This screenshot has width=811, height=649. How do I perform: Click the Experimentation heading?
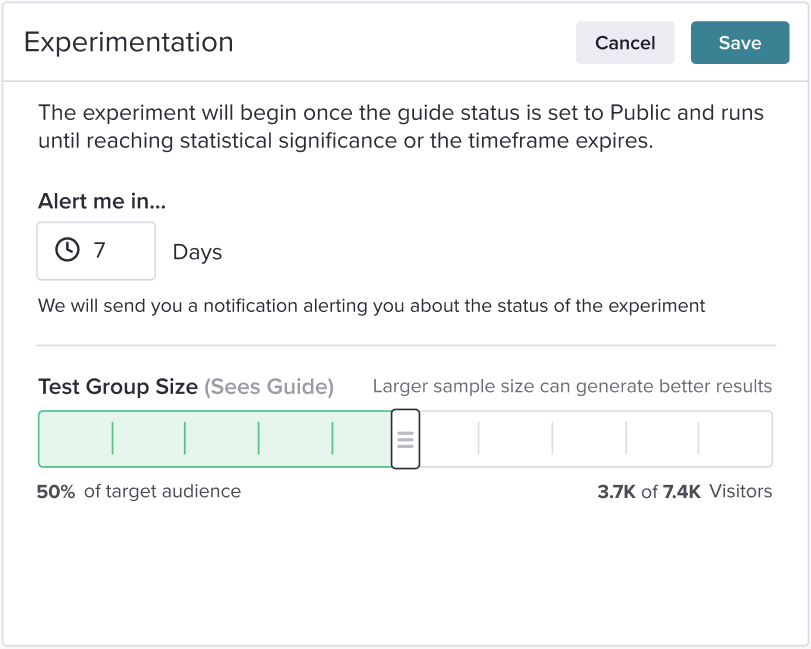point(129,42)
